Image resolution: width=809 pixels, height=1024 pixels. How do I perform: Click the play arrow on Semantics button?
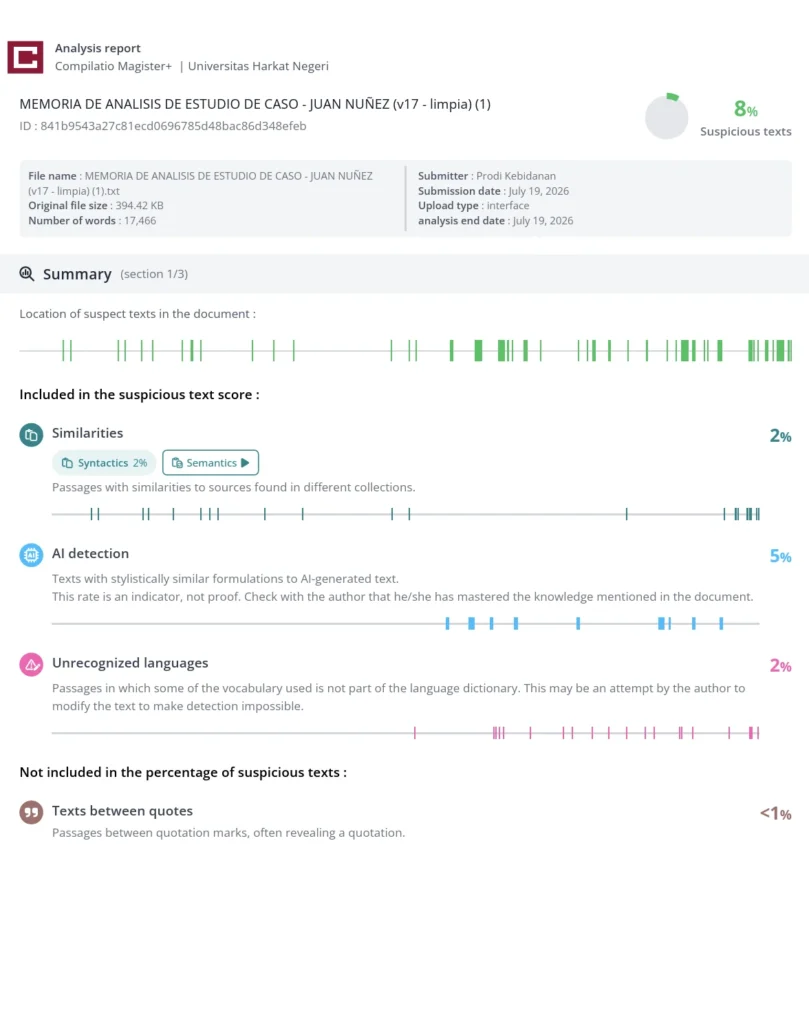tap(246, 462)
